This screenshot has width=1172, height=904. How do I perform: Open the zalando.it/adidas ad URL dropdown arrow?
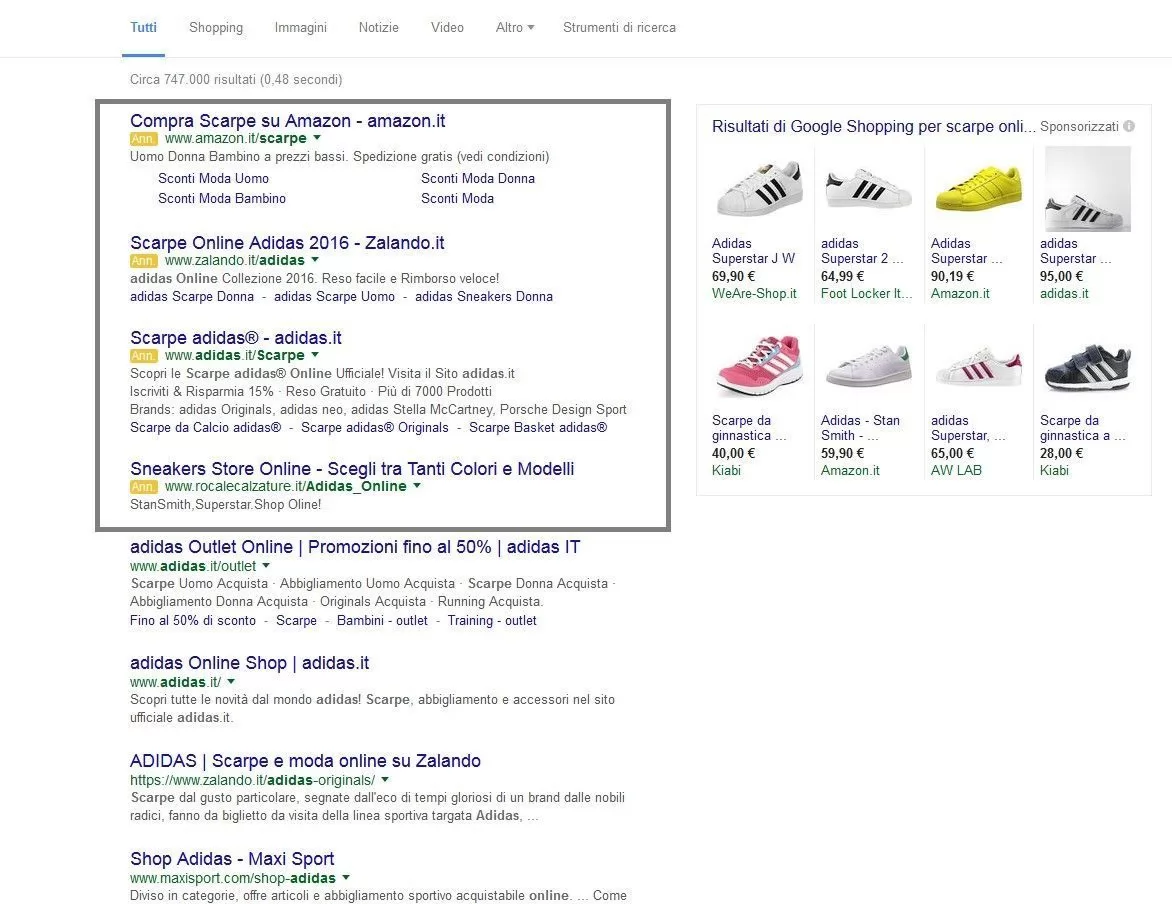(x=315, y=260)
